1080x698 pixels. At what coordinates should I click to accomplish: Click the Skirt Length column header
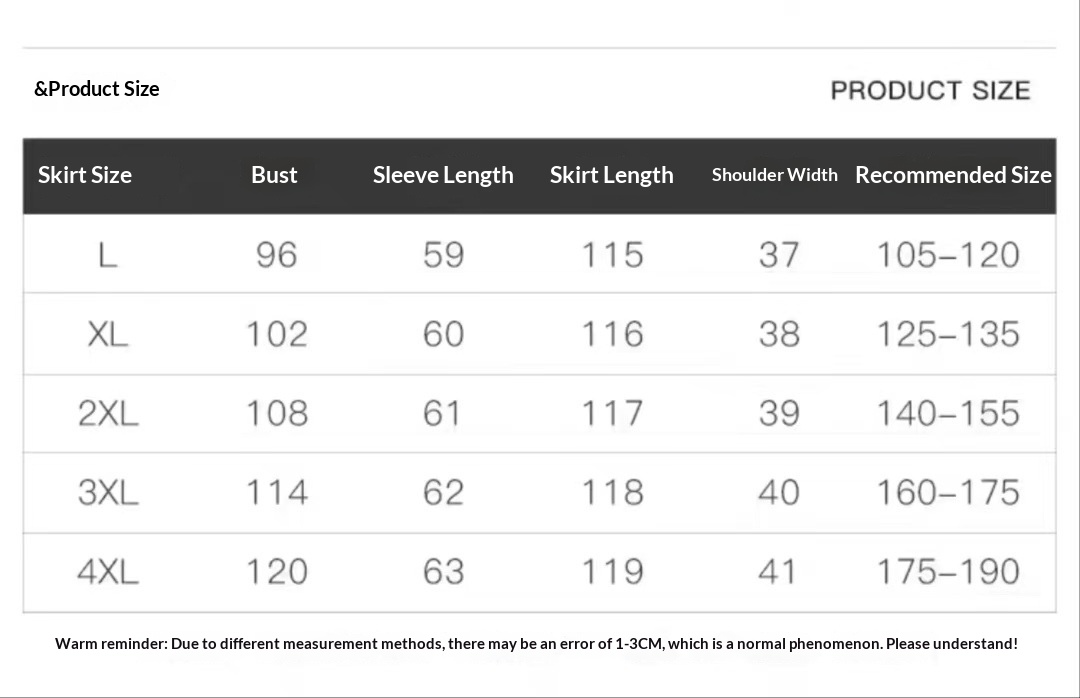point(611,175)
